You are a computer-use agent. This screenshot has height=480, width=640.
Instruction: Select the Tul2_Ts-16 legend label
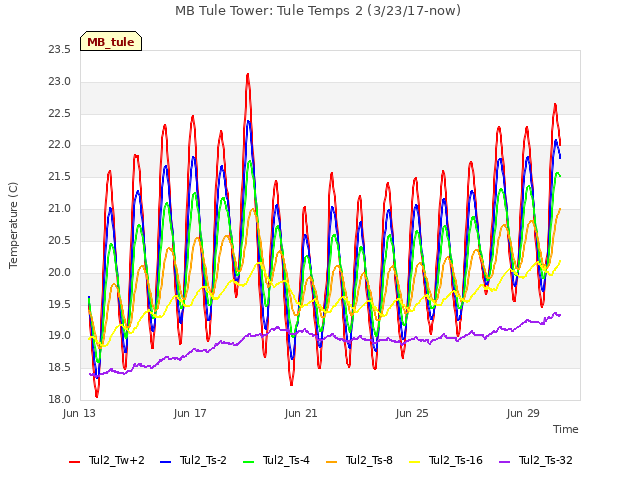pos(456,460)
